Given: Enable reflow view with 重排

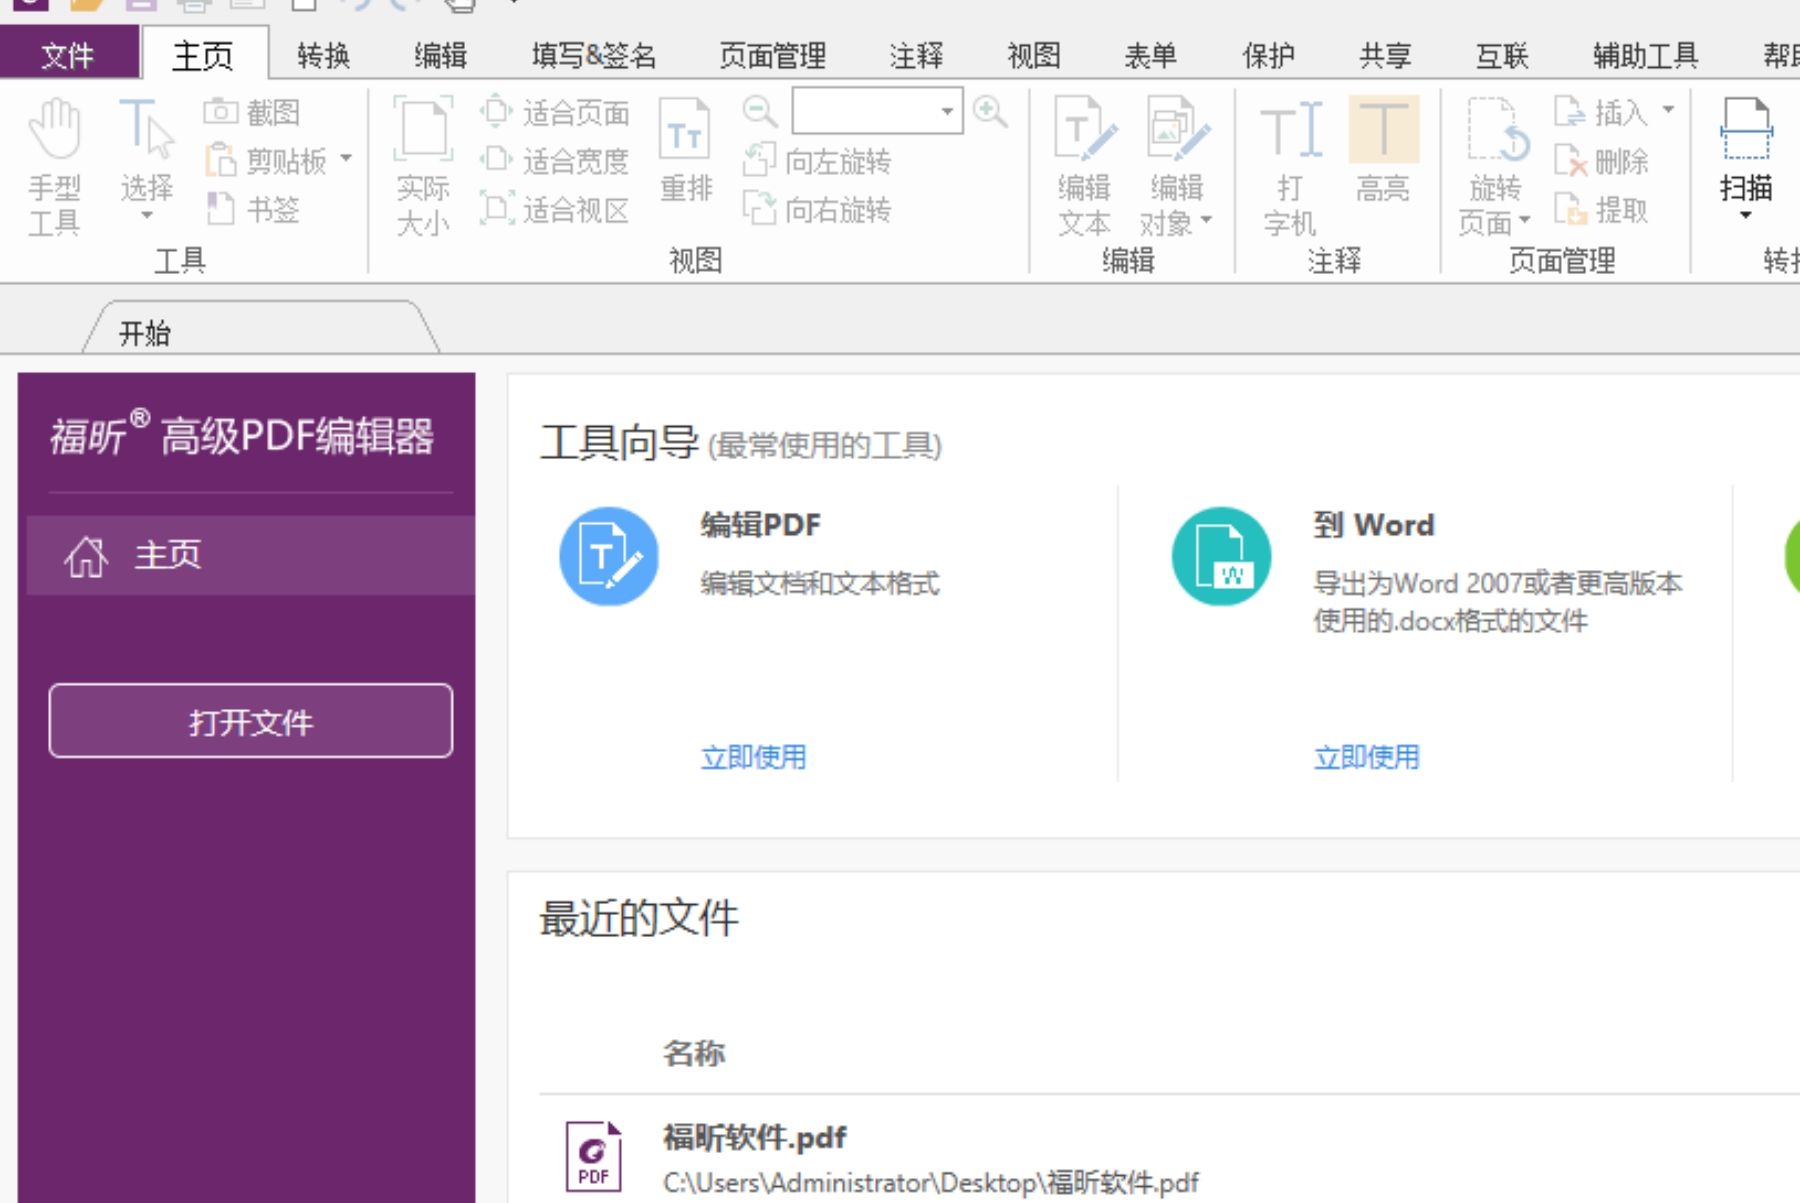Looking at the screenshot, I should click(685, 160).
